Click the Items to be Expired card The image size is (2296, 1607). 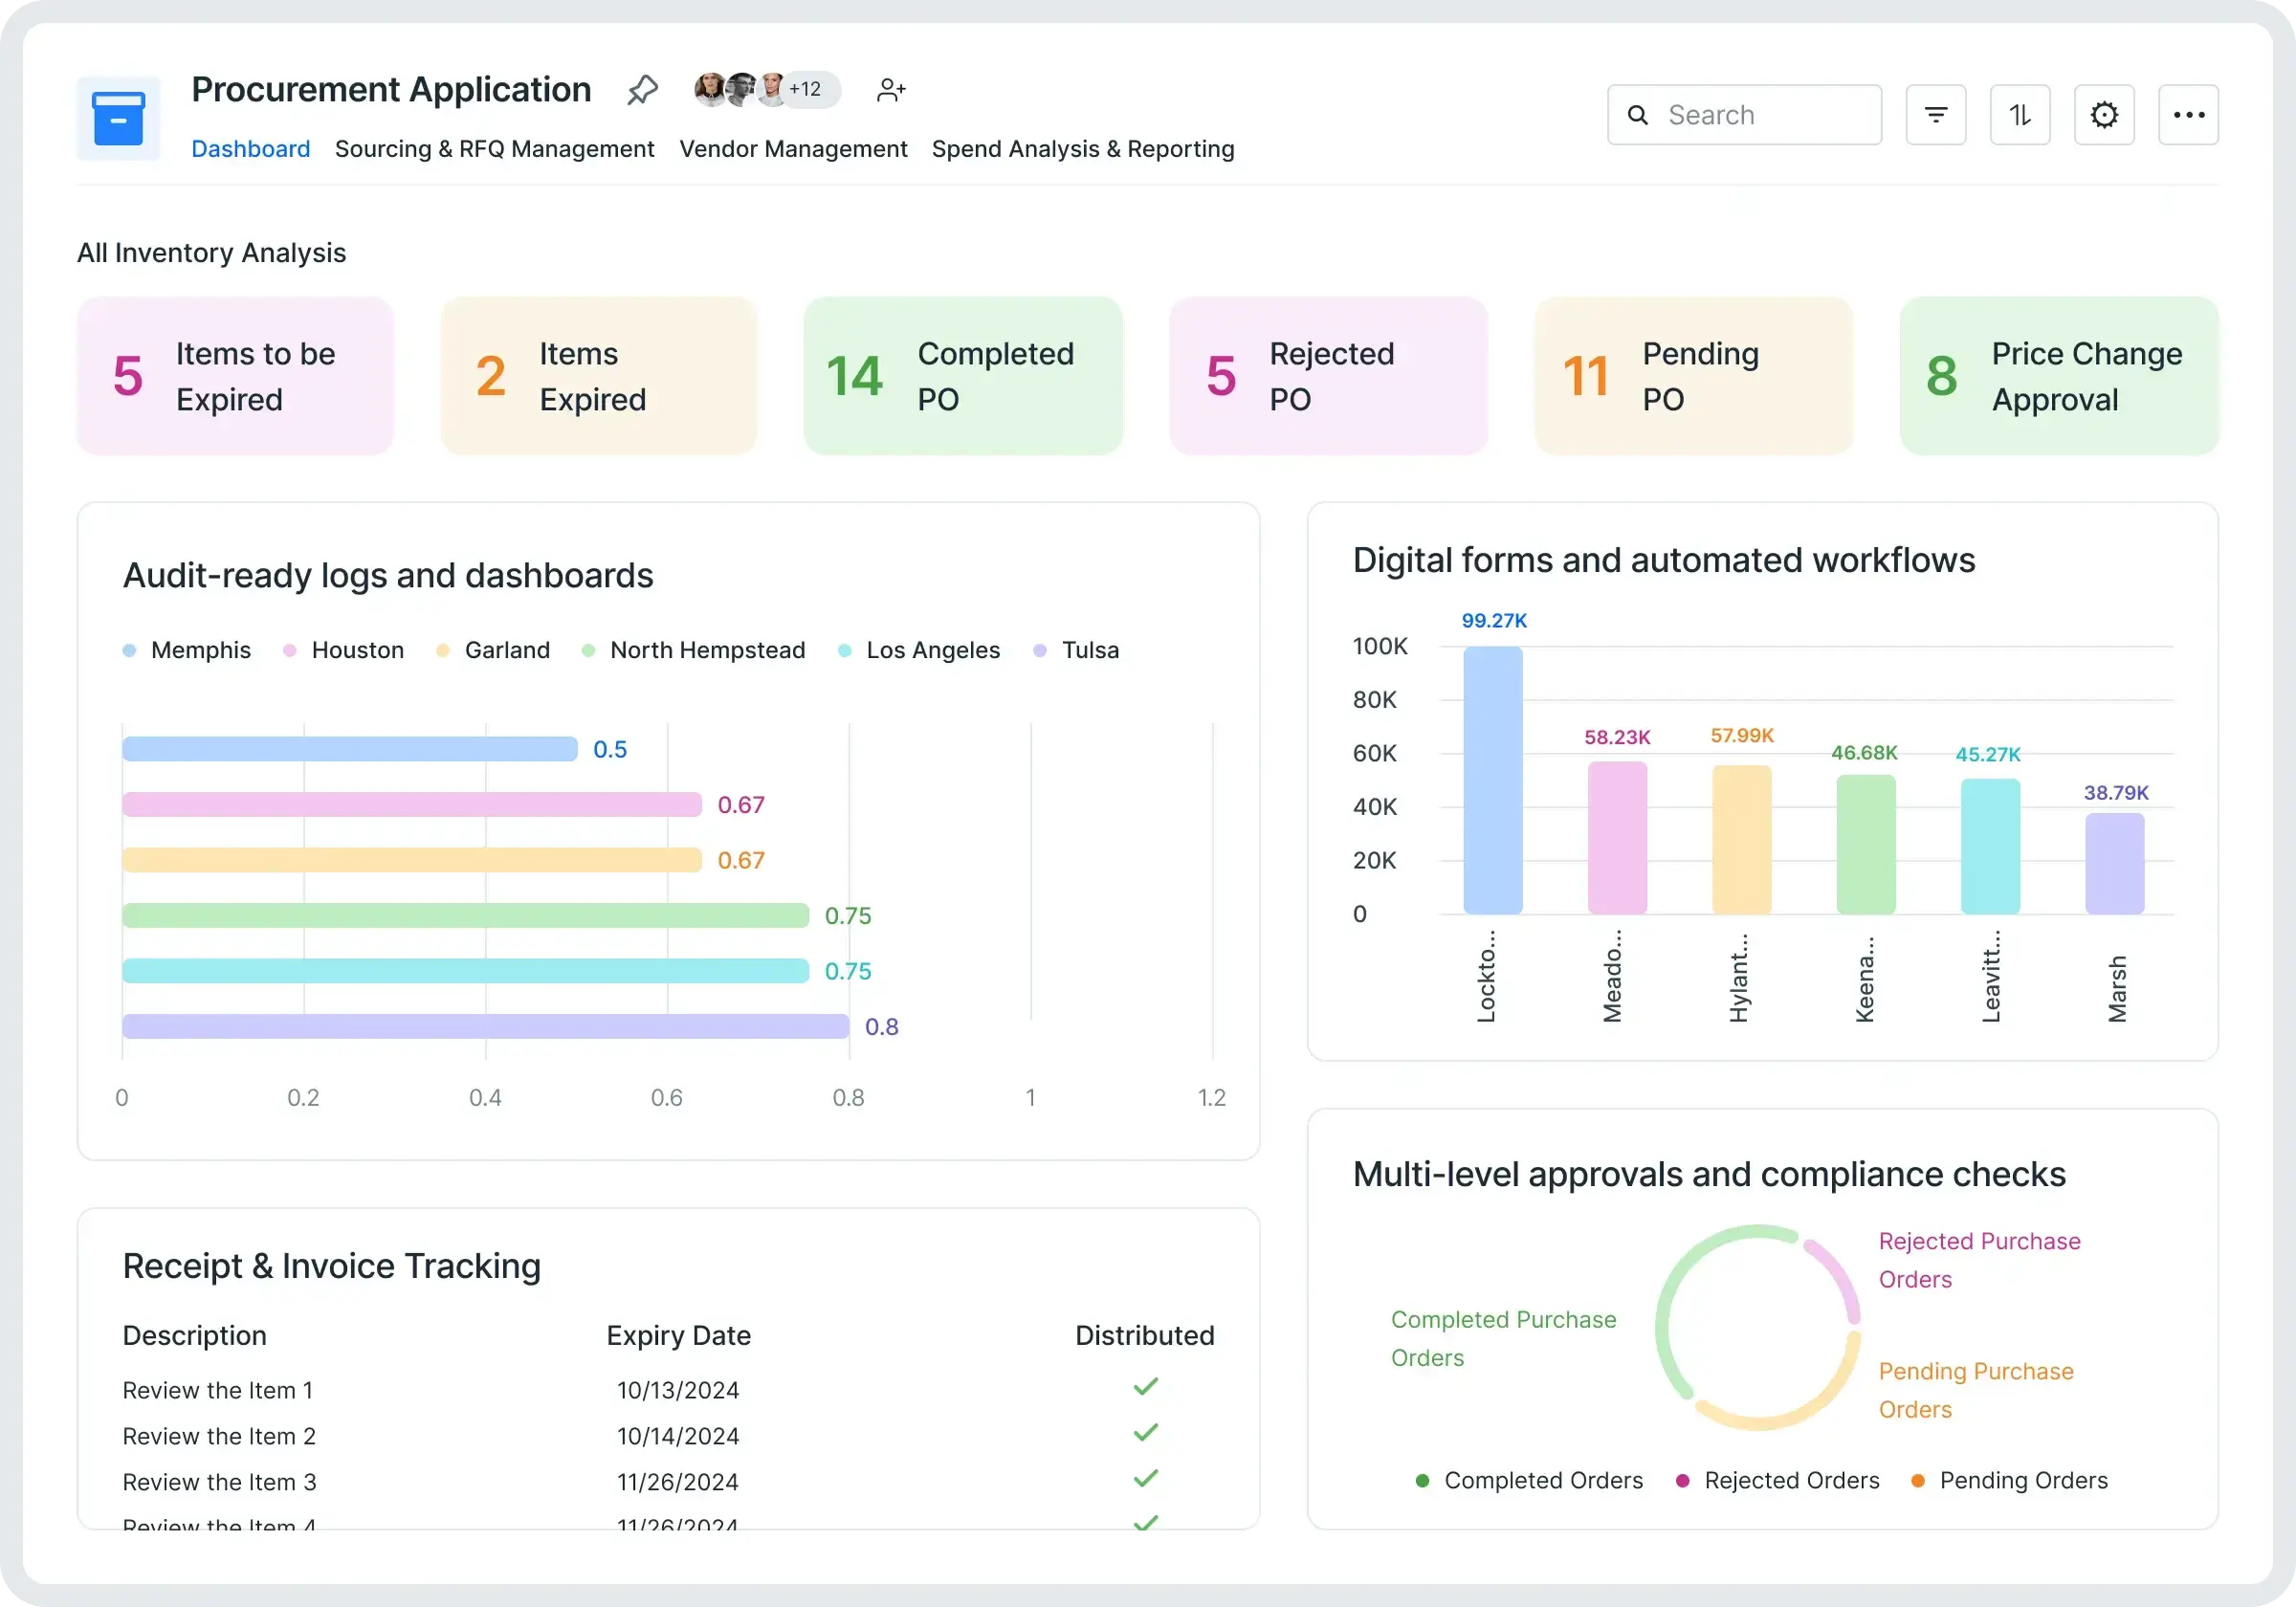[235, 376]
